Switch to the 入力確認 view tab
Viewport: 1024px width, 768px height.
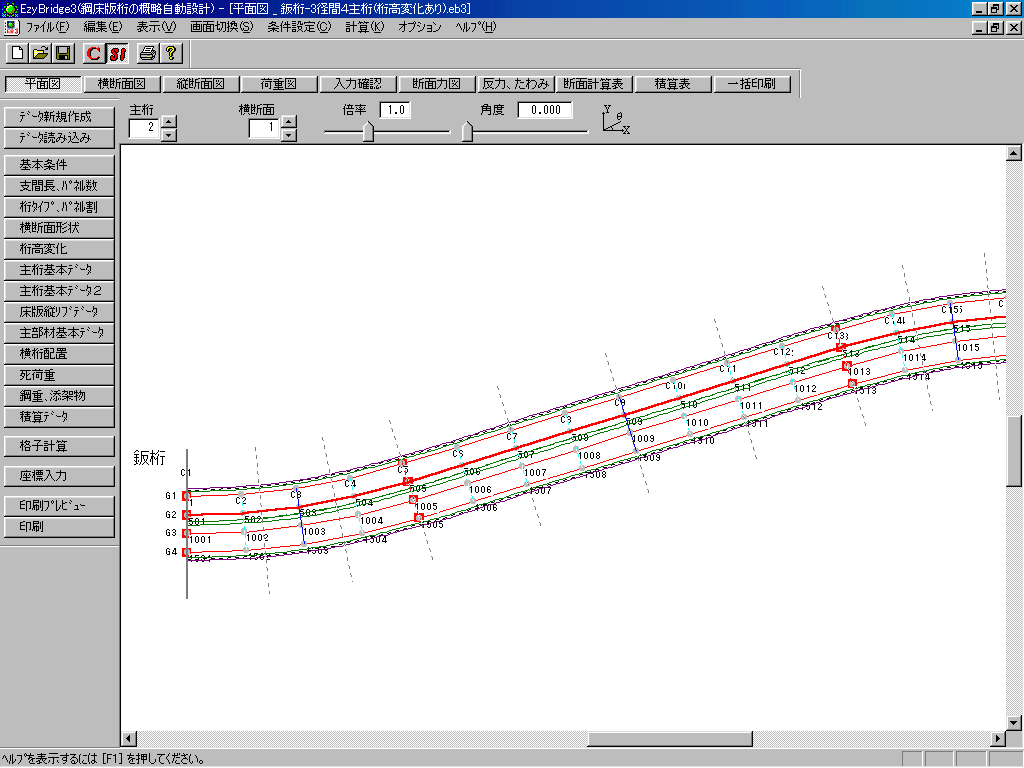point(358,84)
